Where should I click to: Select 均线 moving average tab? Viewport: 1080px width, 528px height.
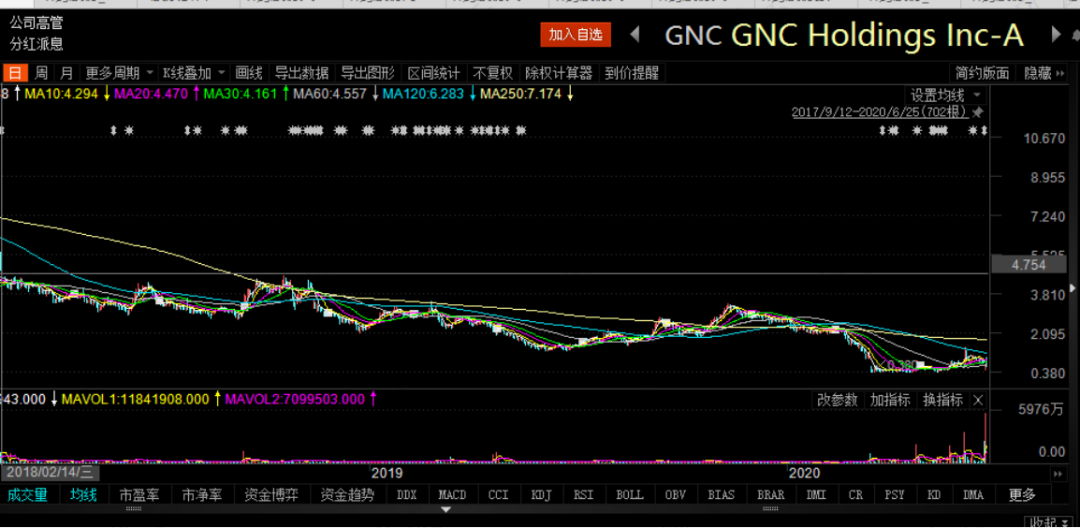point(83,494)
